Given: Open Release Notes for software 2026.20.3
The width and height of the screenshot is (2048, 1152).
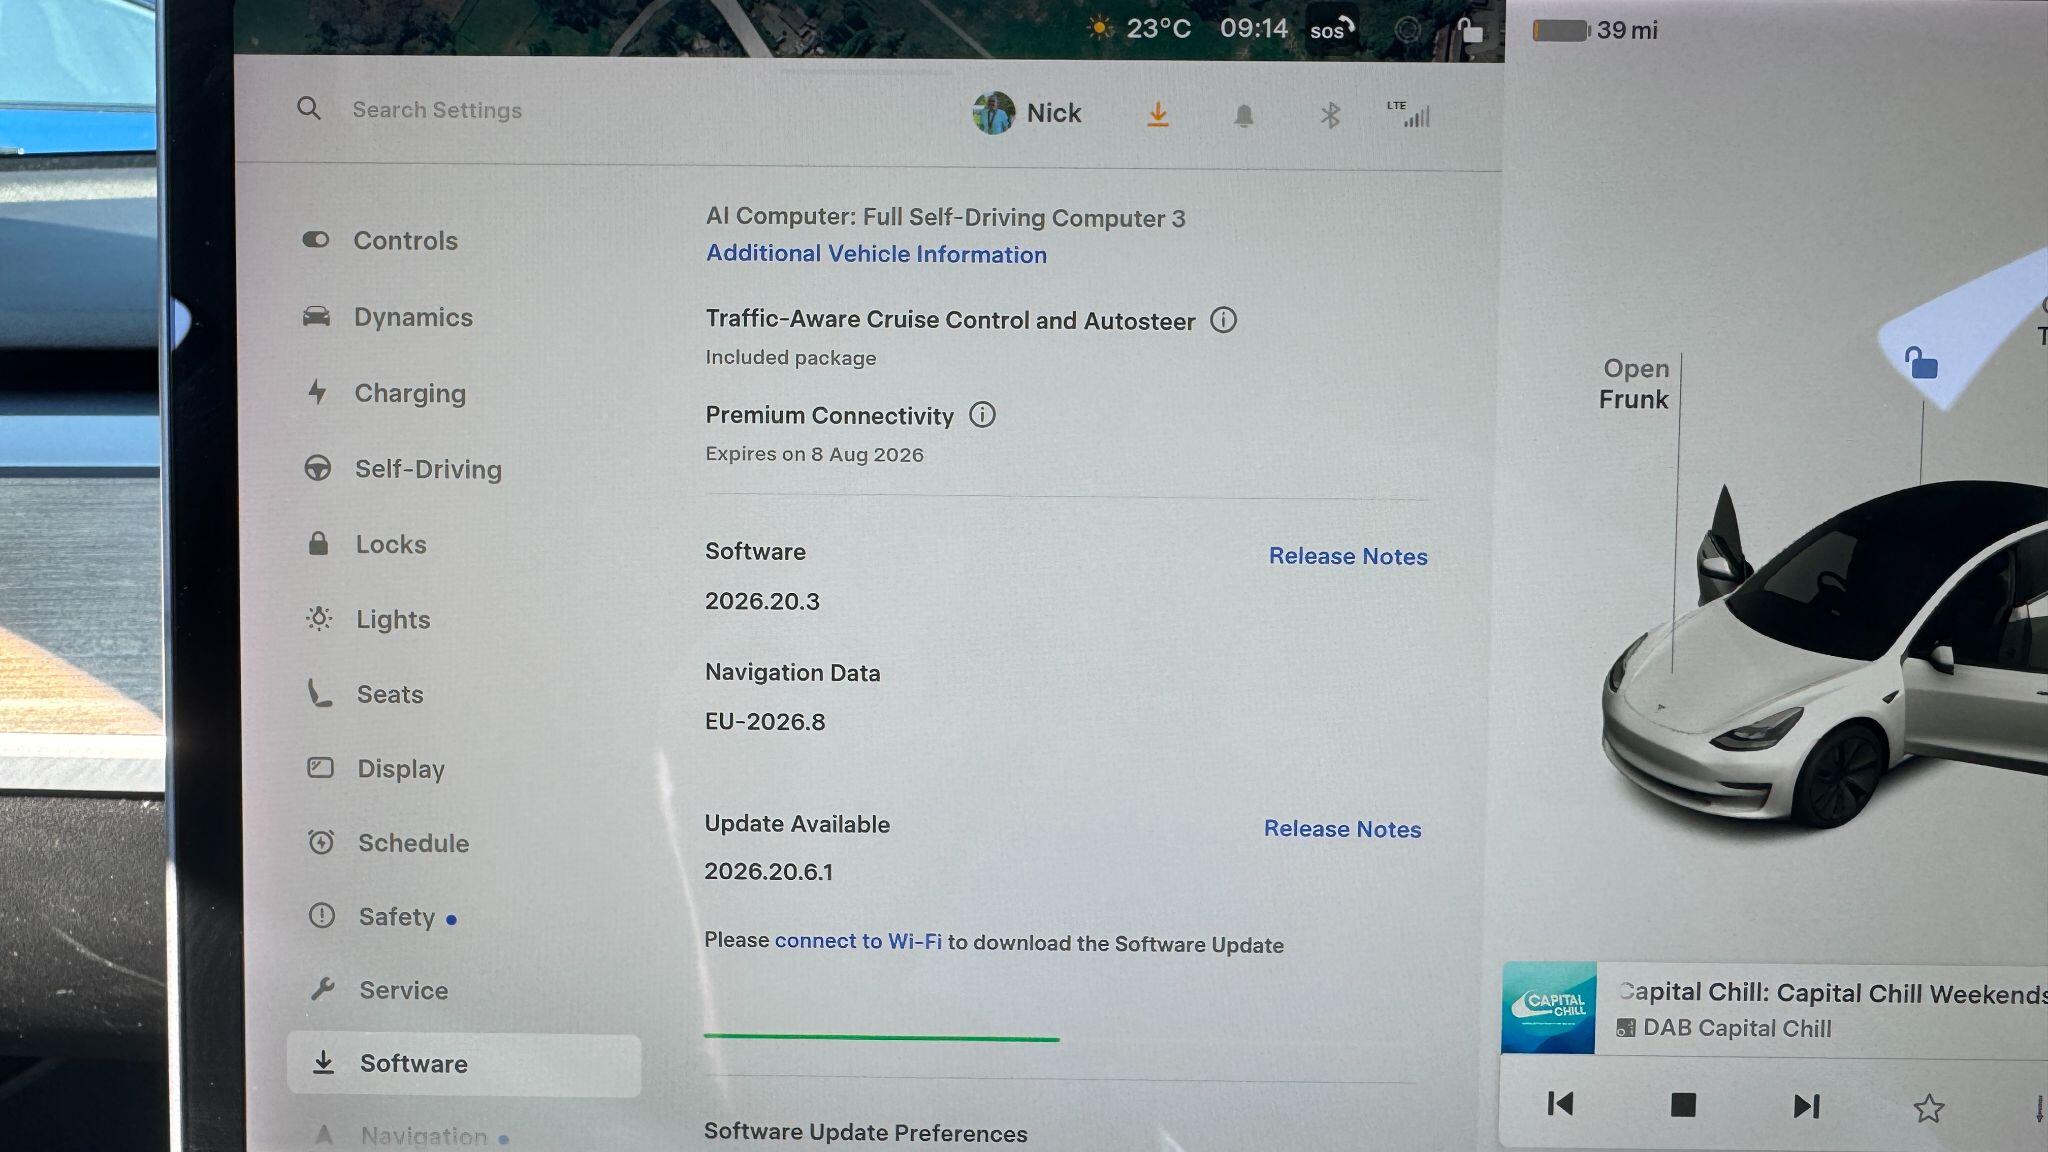Looking at the screenshot, I should click(1348, 556).
